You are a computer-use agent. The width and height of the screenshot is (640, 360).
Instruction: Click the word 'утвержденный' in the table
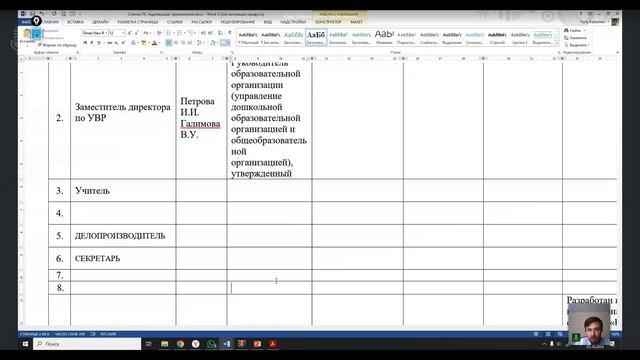pos(261,173)
